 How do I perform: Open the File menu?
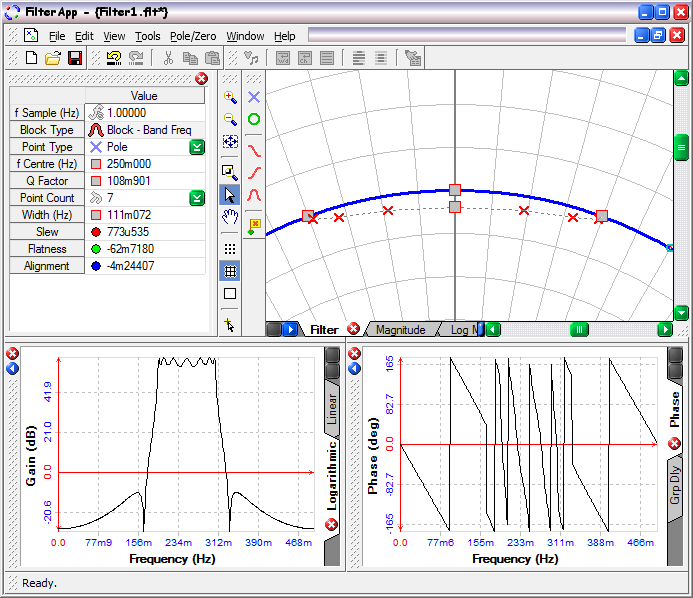click(x=57, y=36)
